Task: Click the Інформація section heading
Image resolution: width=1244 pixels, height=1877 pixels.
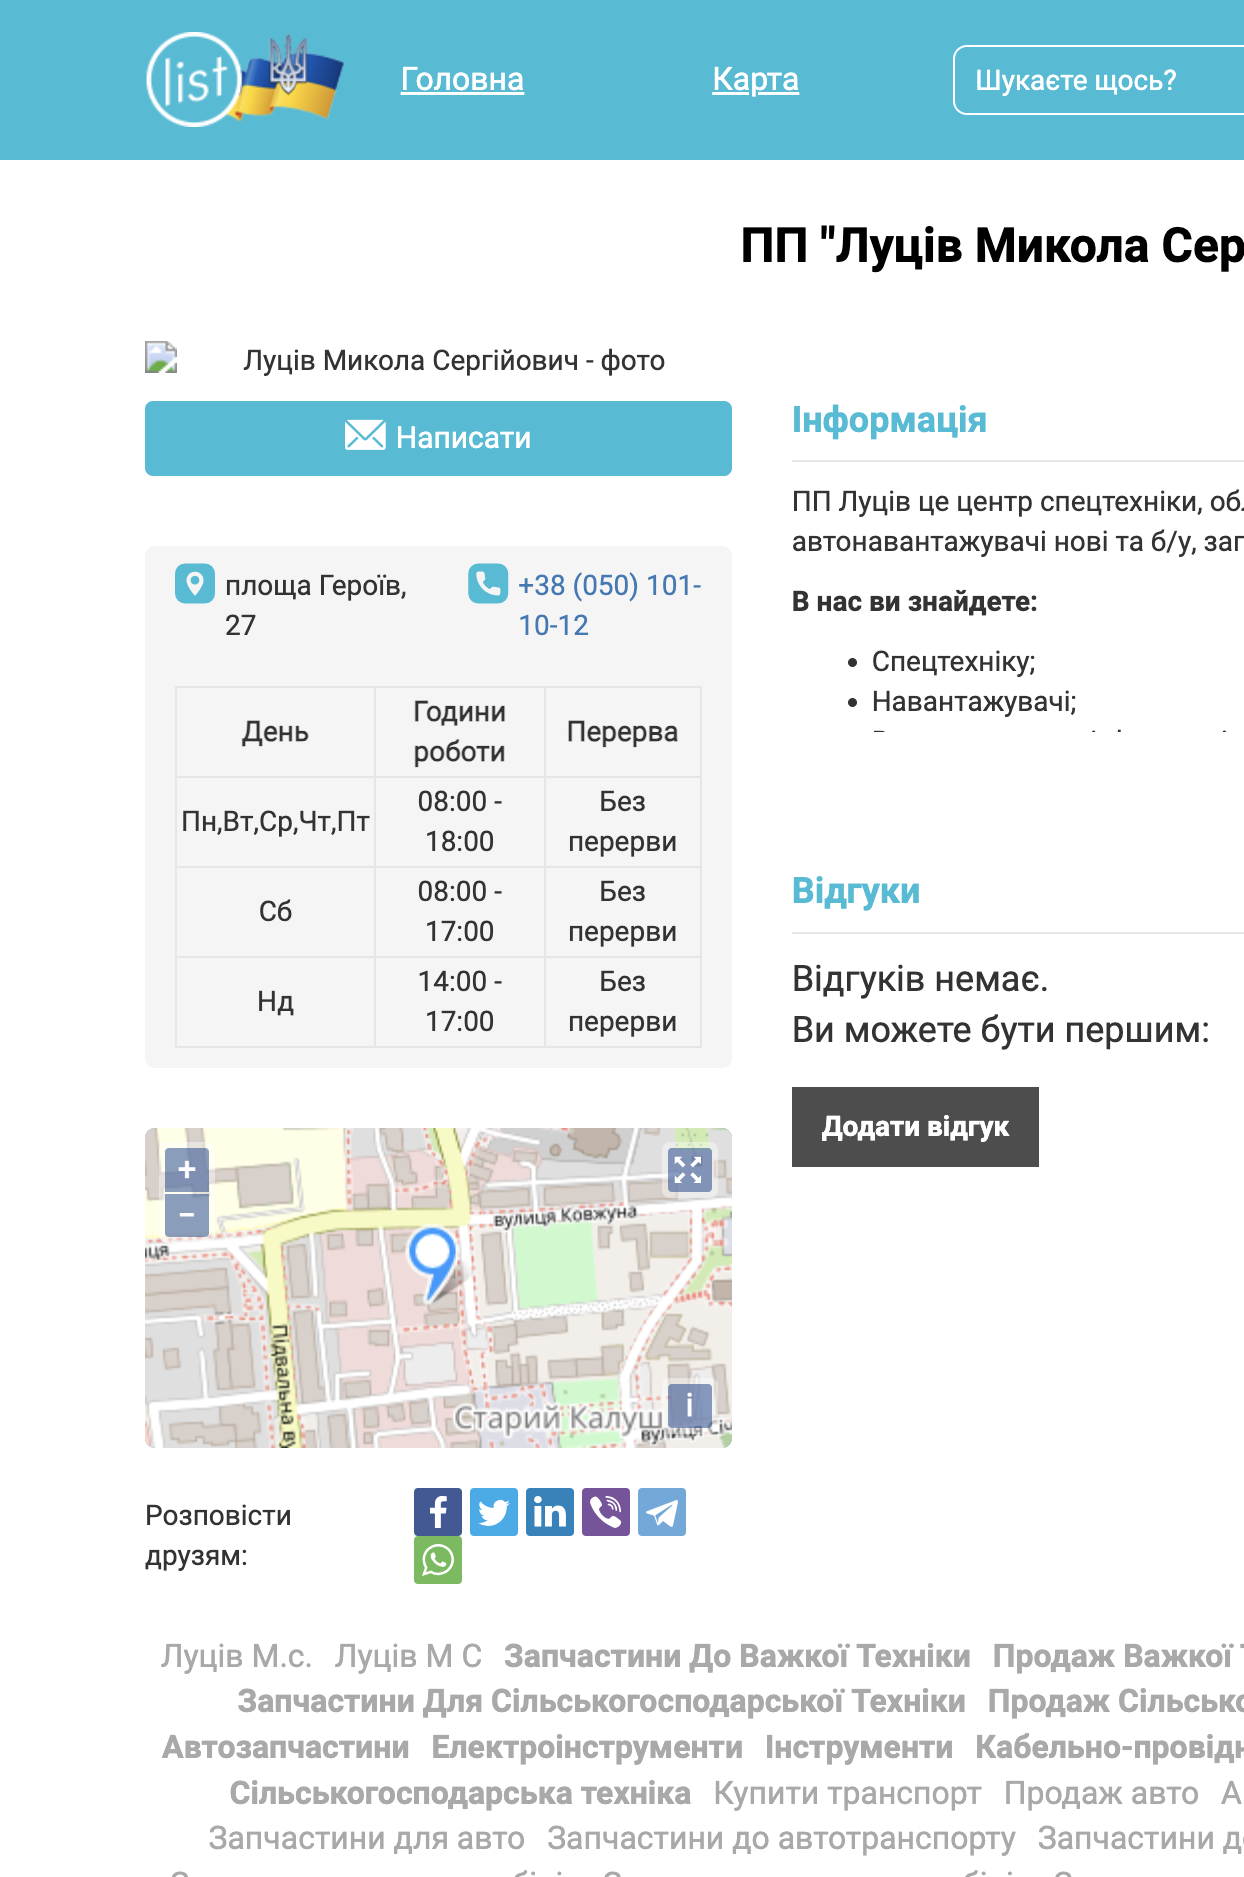Action: tap(889, 420)
